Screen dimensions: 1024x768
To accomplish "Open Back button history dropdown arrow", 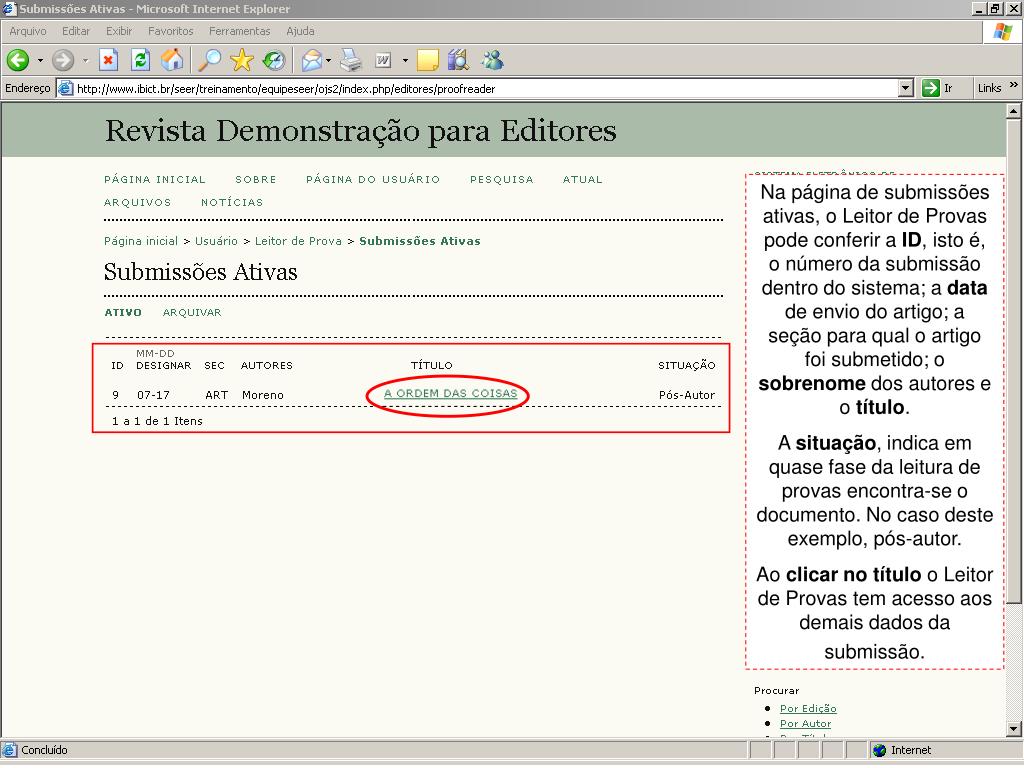I will click(40, 61).
